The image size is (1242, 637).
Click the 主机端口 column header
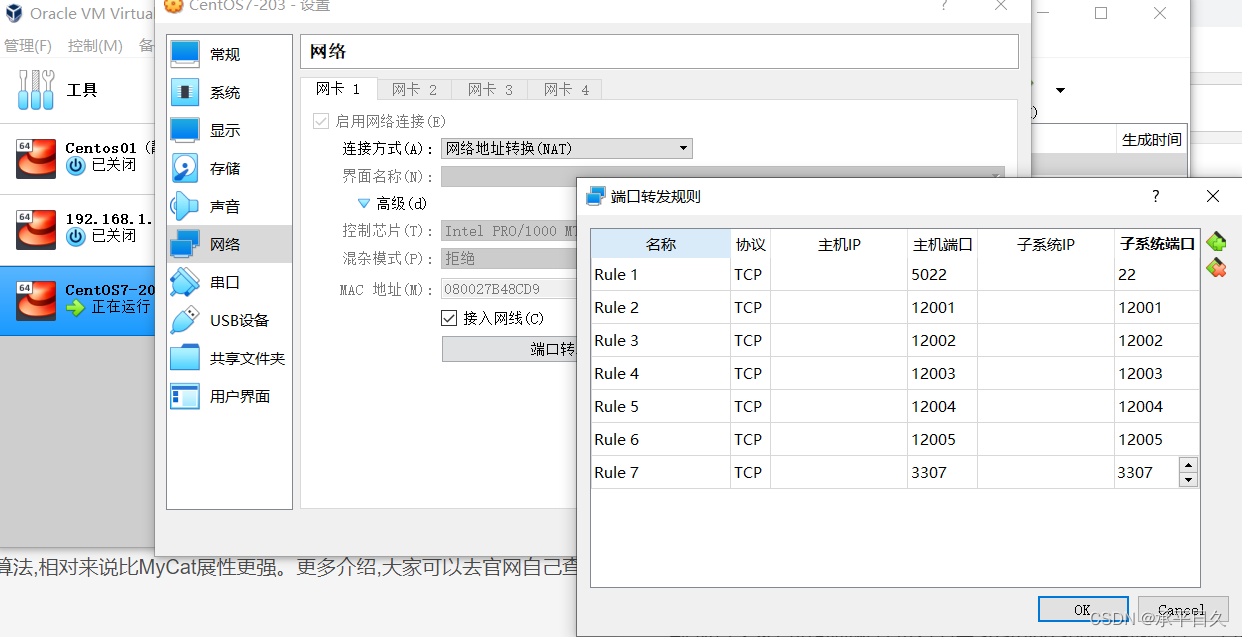click(943, 244)
